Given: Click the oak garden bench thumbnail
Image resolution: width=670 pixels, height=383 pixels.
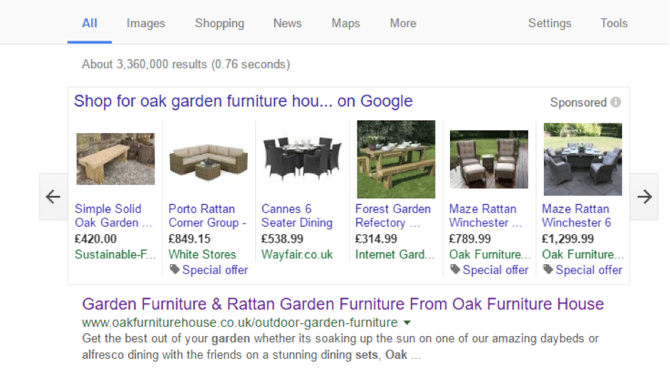Looking at the screenshot, I should tap(115, 159).
